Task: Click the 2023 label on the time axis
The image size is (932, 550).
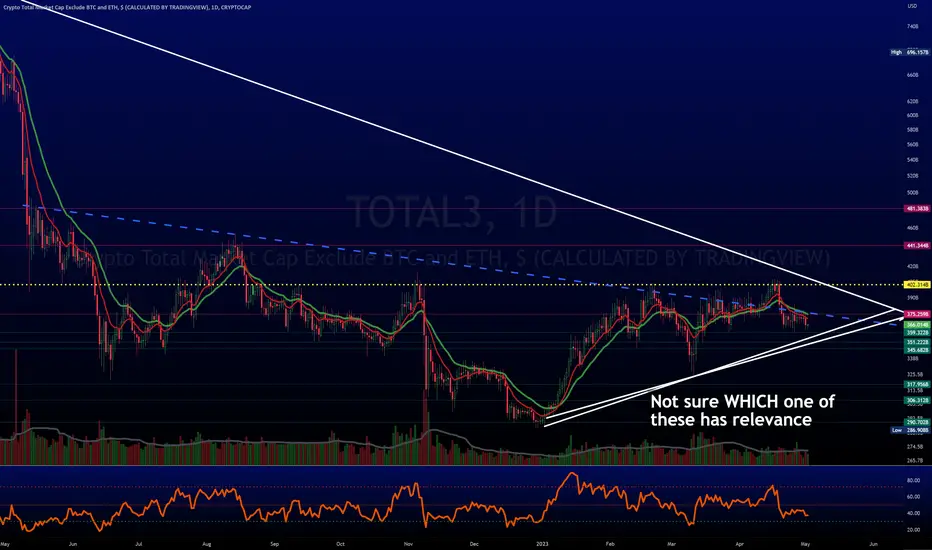Action: [542, 543]
